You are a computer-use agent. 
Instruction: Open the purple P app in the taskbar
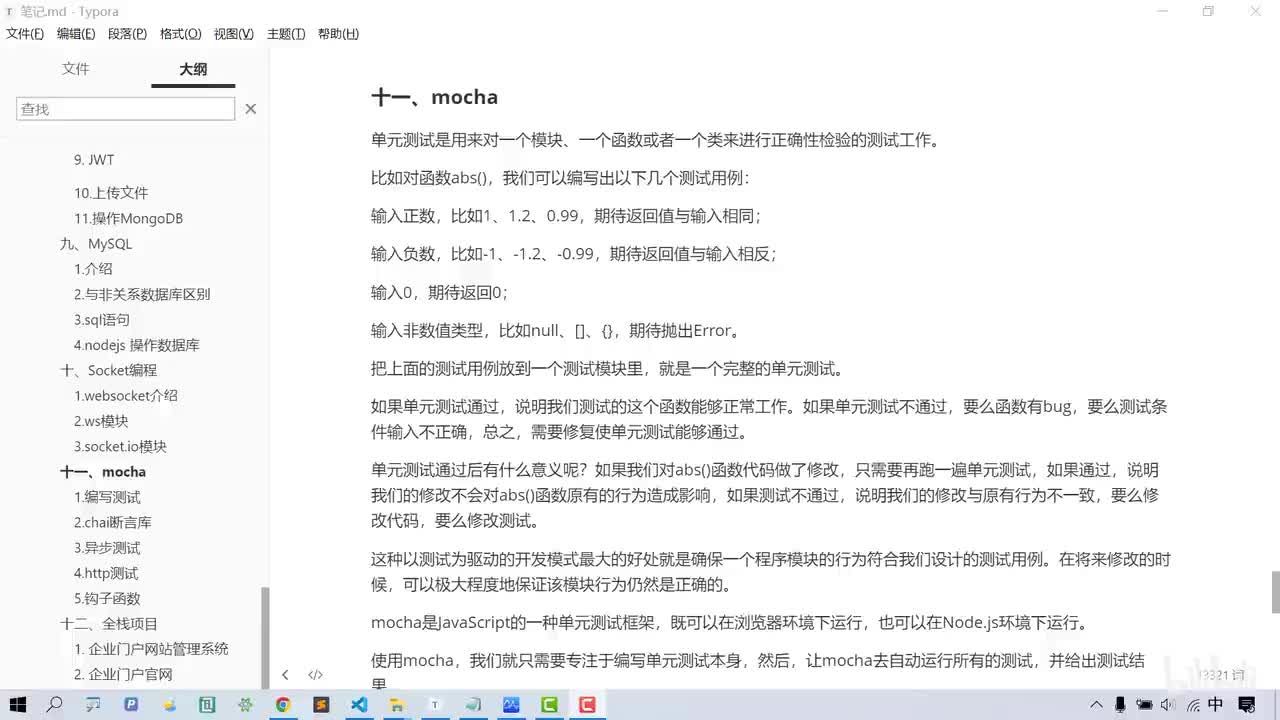[x=131, y=705]
